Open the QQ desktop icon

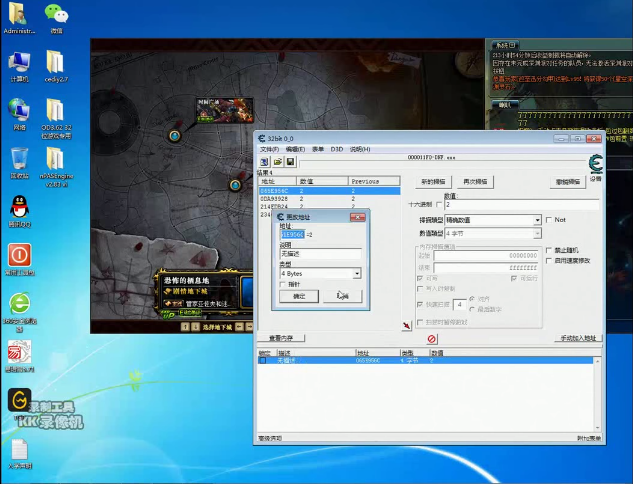click(19, 206)
